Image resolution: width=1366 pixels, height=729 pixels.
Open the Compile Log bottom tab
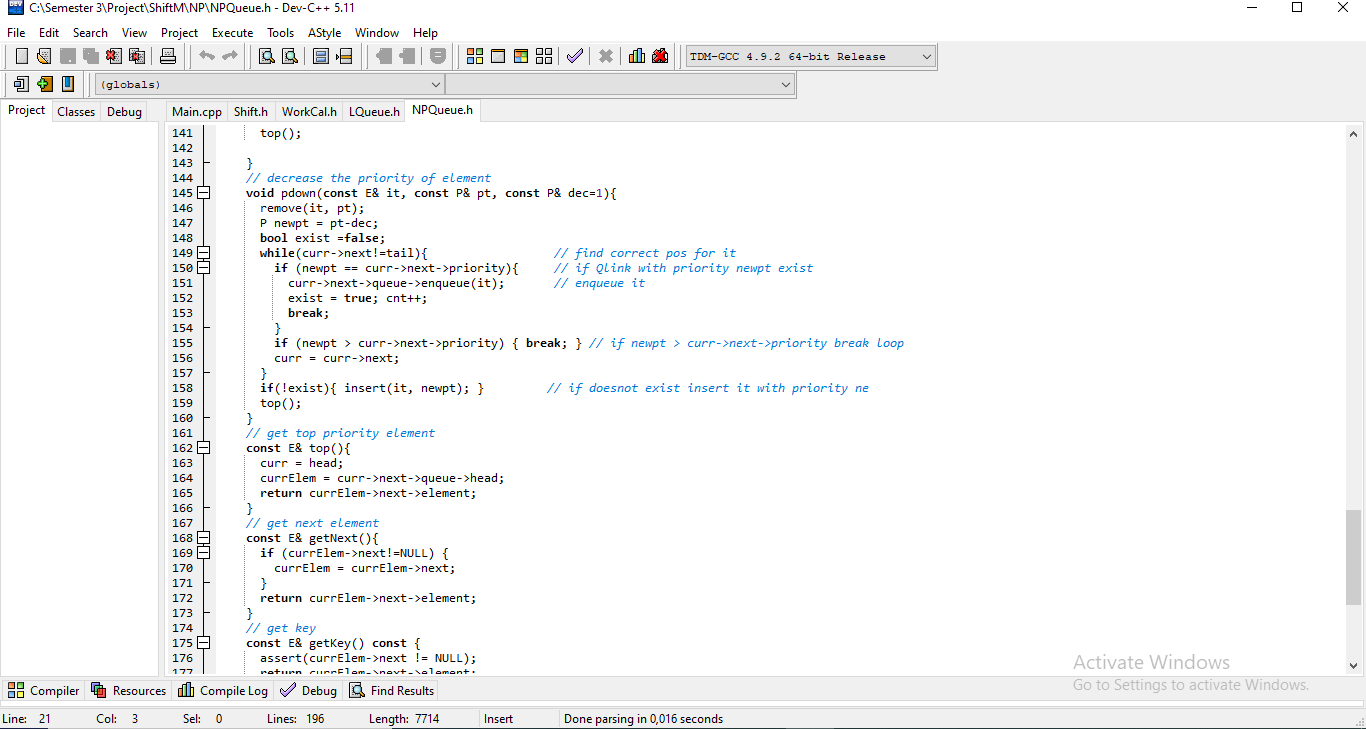pyautogui.click(x=223, y=690)
